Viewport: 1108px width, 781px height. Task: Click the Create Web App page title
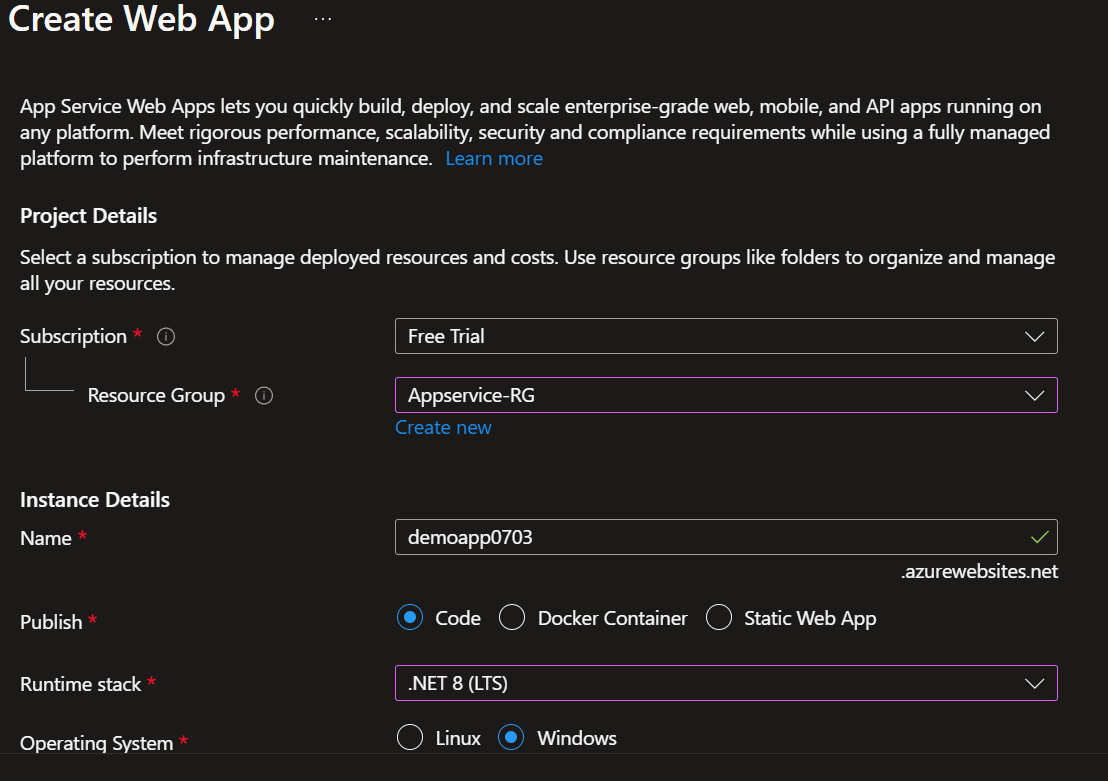click(141, 20)
